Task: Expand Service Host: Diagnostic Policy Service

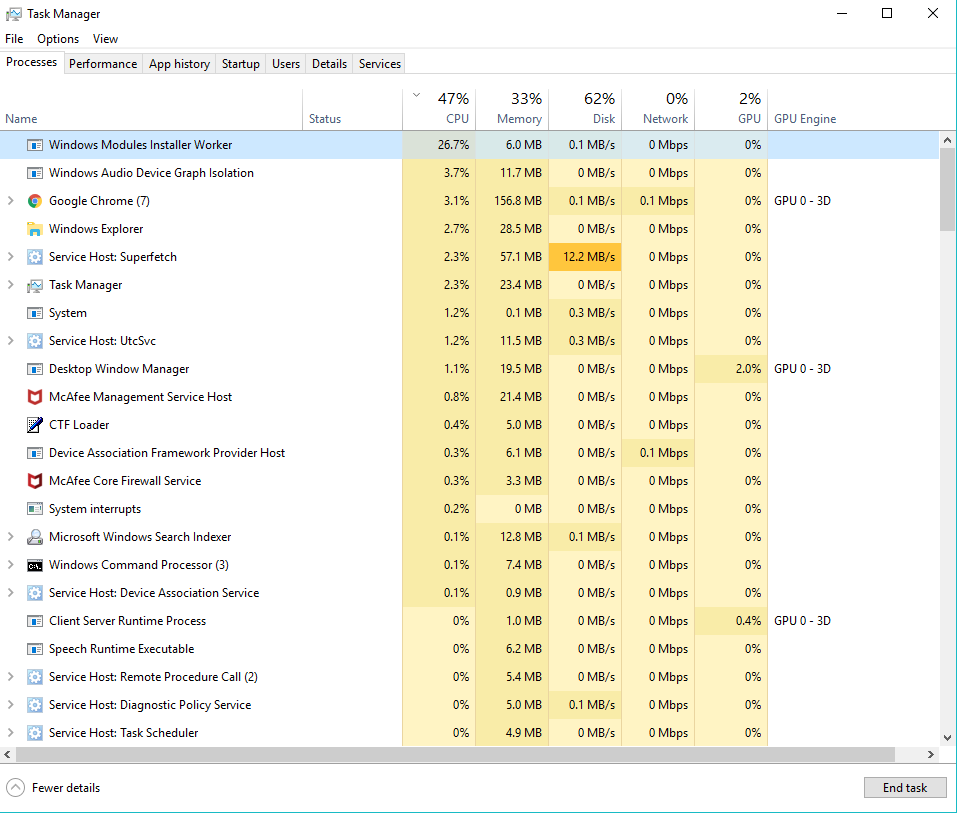Action: point(10,704)
